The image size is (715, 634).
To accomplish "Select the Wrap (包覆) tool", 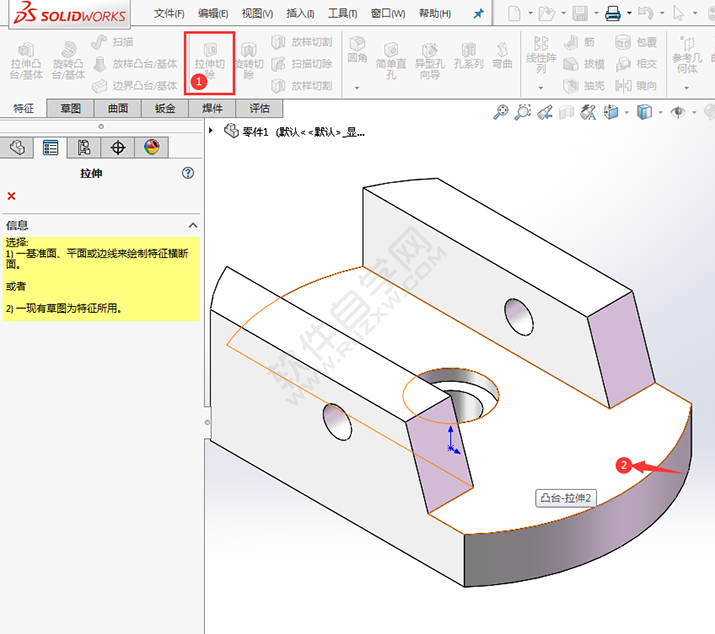I will pyautogui.click(x=636, y=42).
